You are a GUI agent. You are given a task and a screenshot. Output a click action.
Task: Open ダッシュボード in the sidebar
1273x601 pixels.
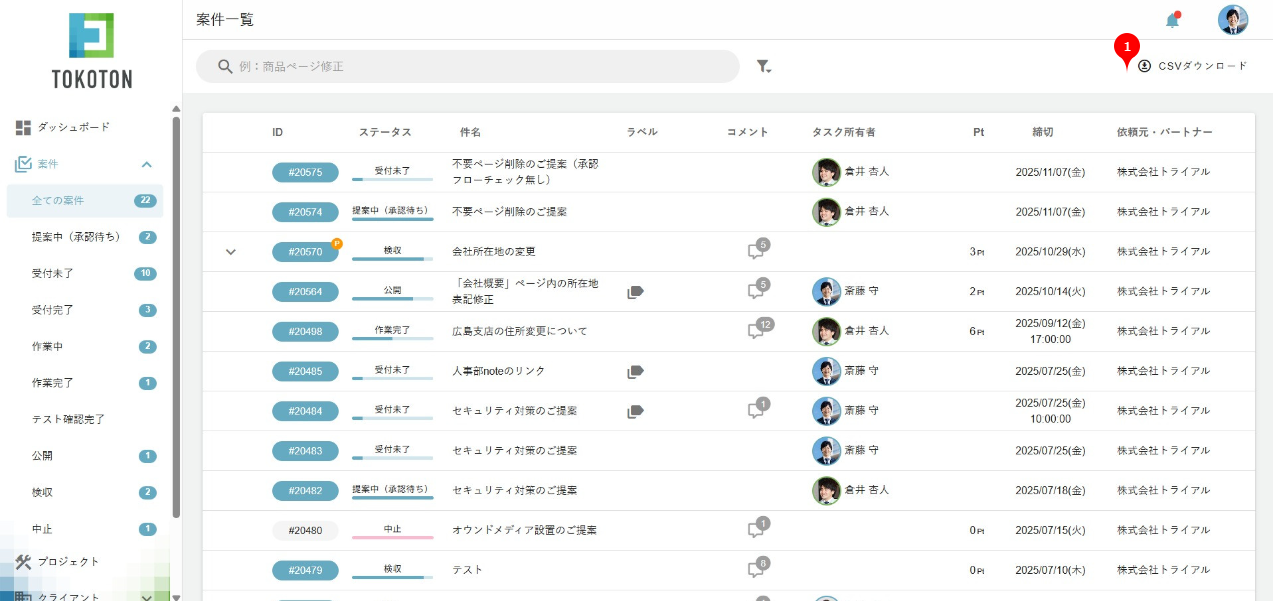(73, 127)
